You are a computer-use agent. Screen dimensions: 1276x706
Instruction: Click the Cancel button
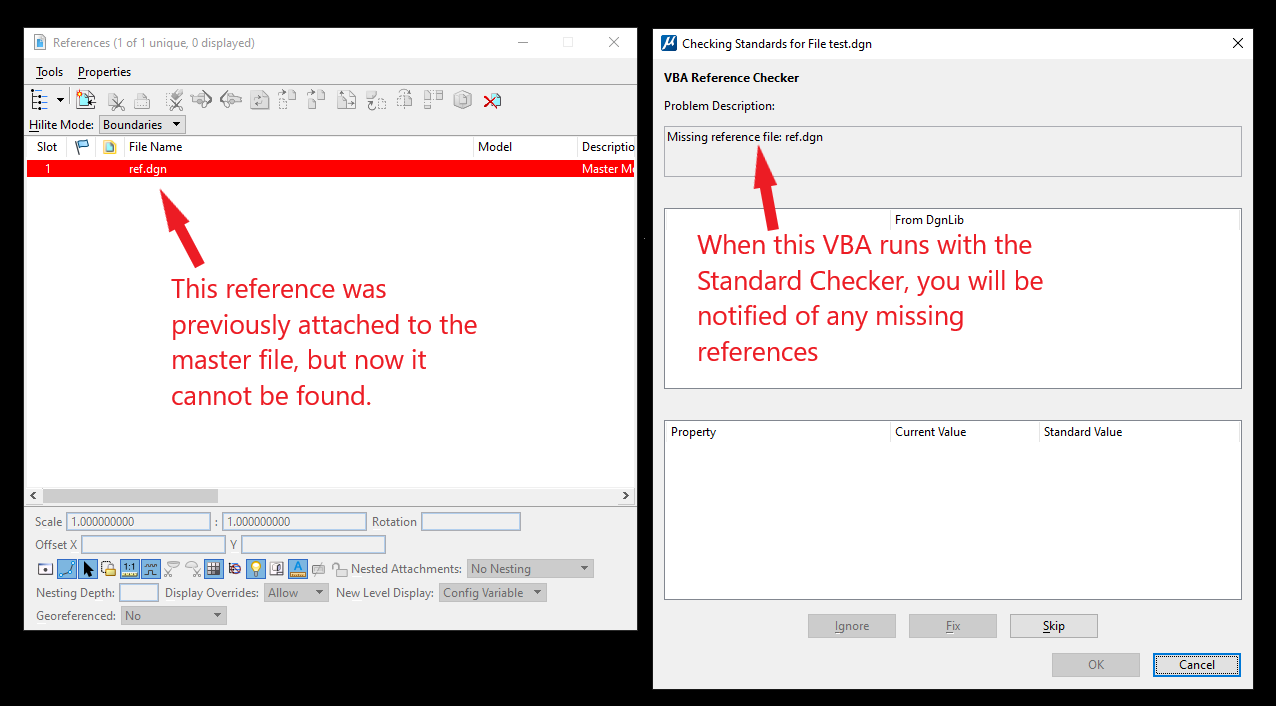pyautogui.click(x=1197, y=665)
